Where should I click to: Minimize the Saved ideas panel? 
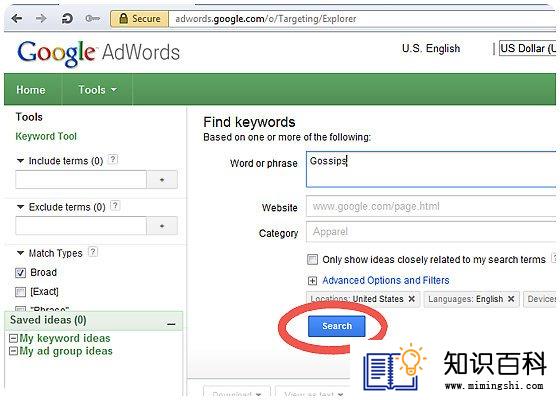tap(171, 324)
